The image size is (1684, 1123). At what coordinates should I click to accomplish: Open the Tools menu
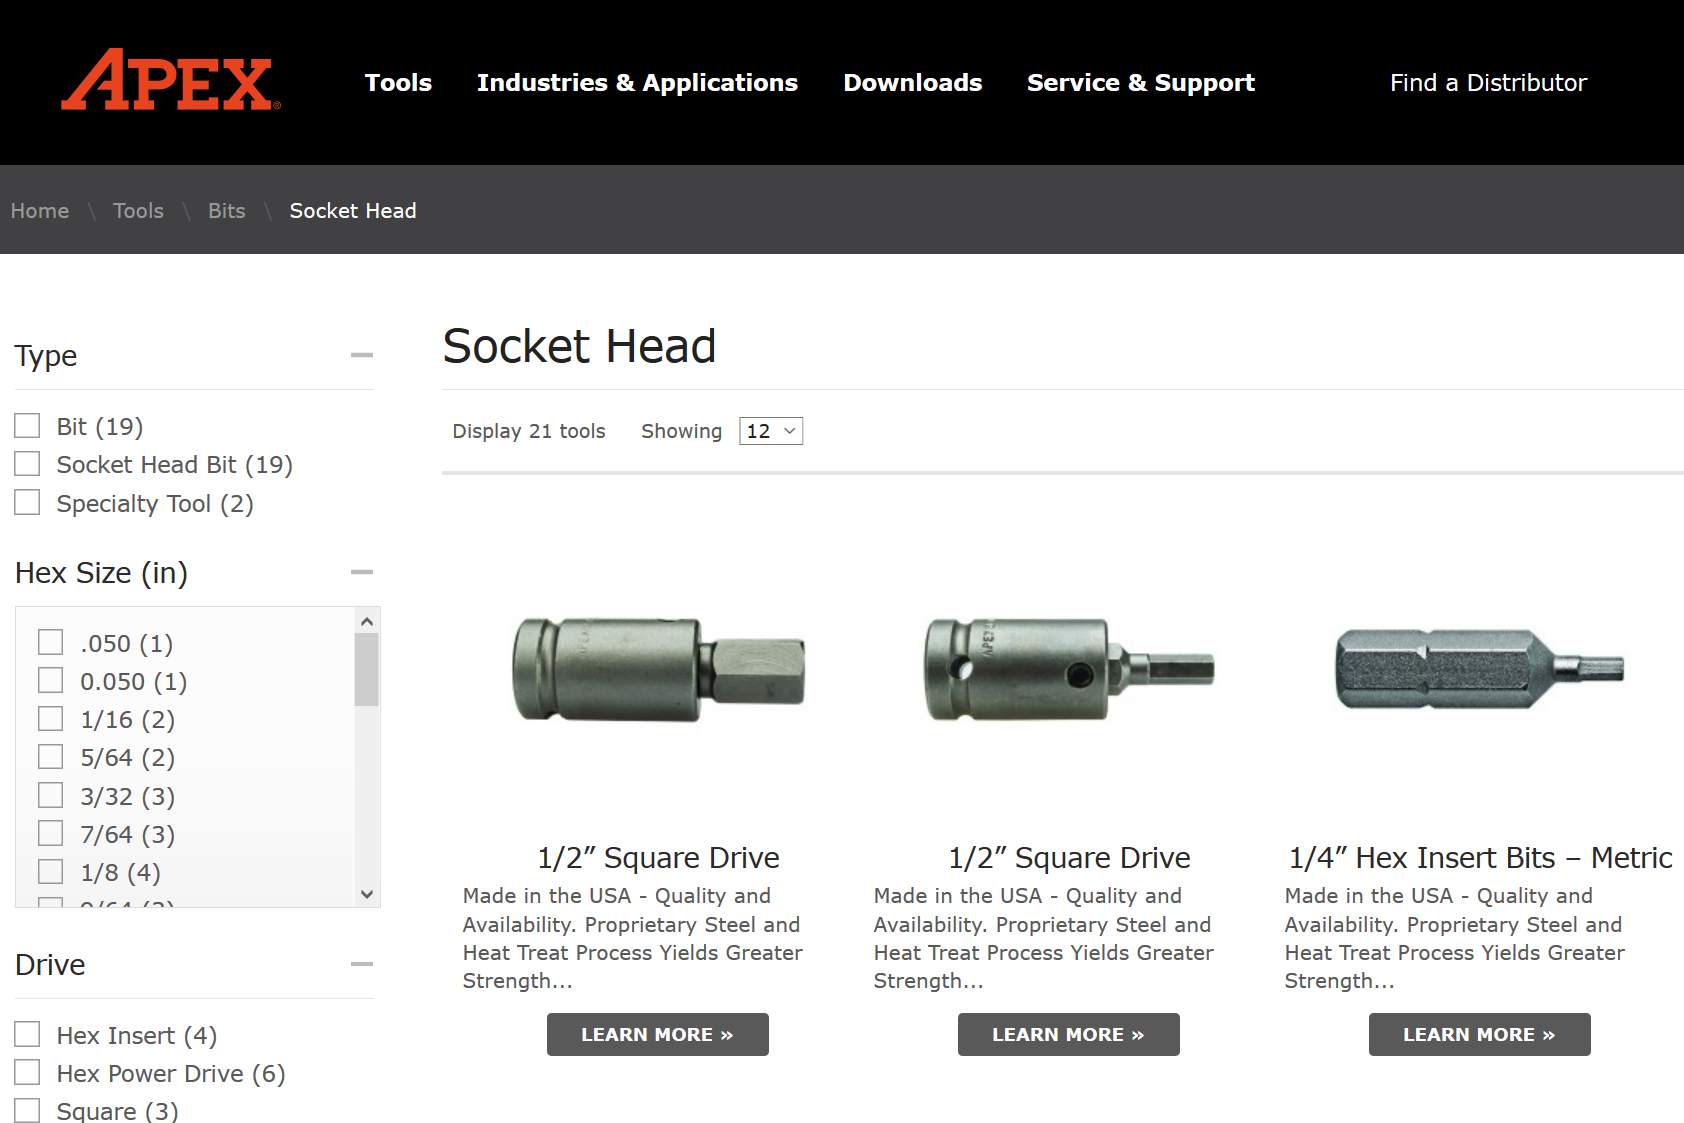[398, 83]
